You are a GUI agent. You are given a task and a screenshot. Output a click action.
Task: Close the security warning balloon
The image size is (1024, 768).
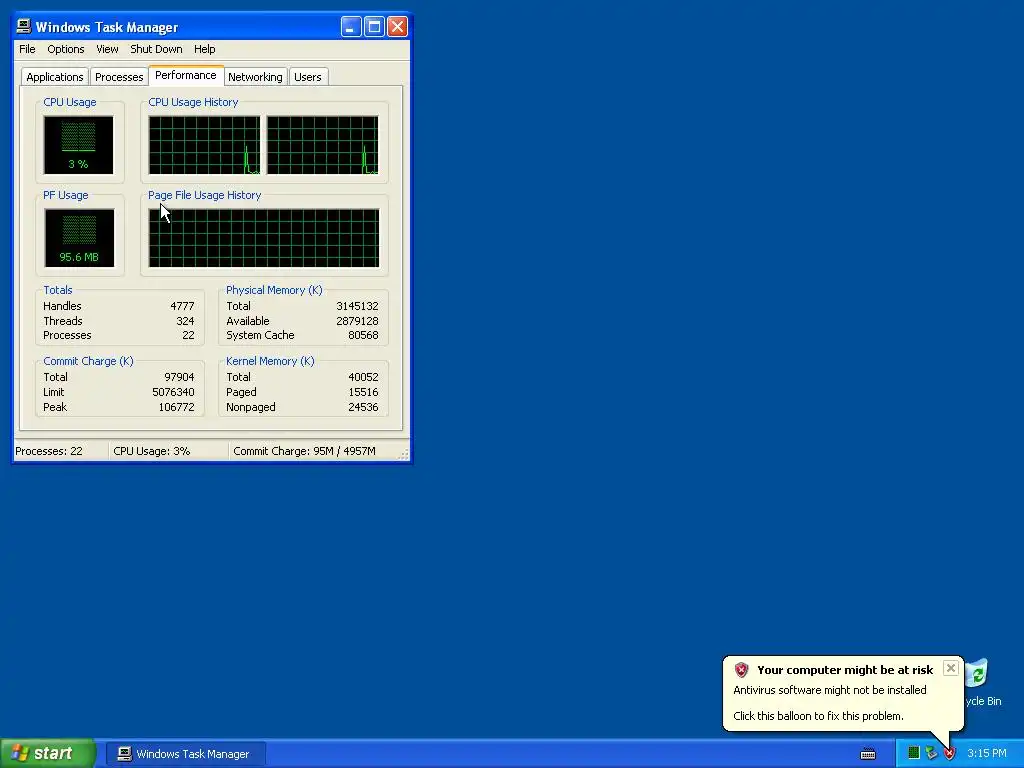(x=951, y=668)
